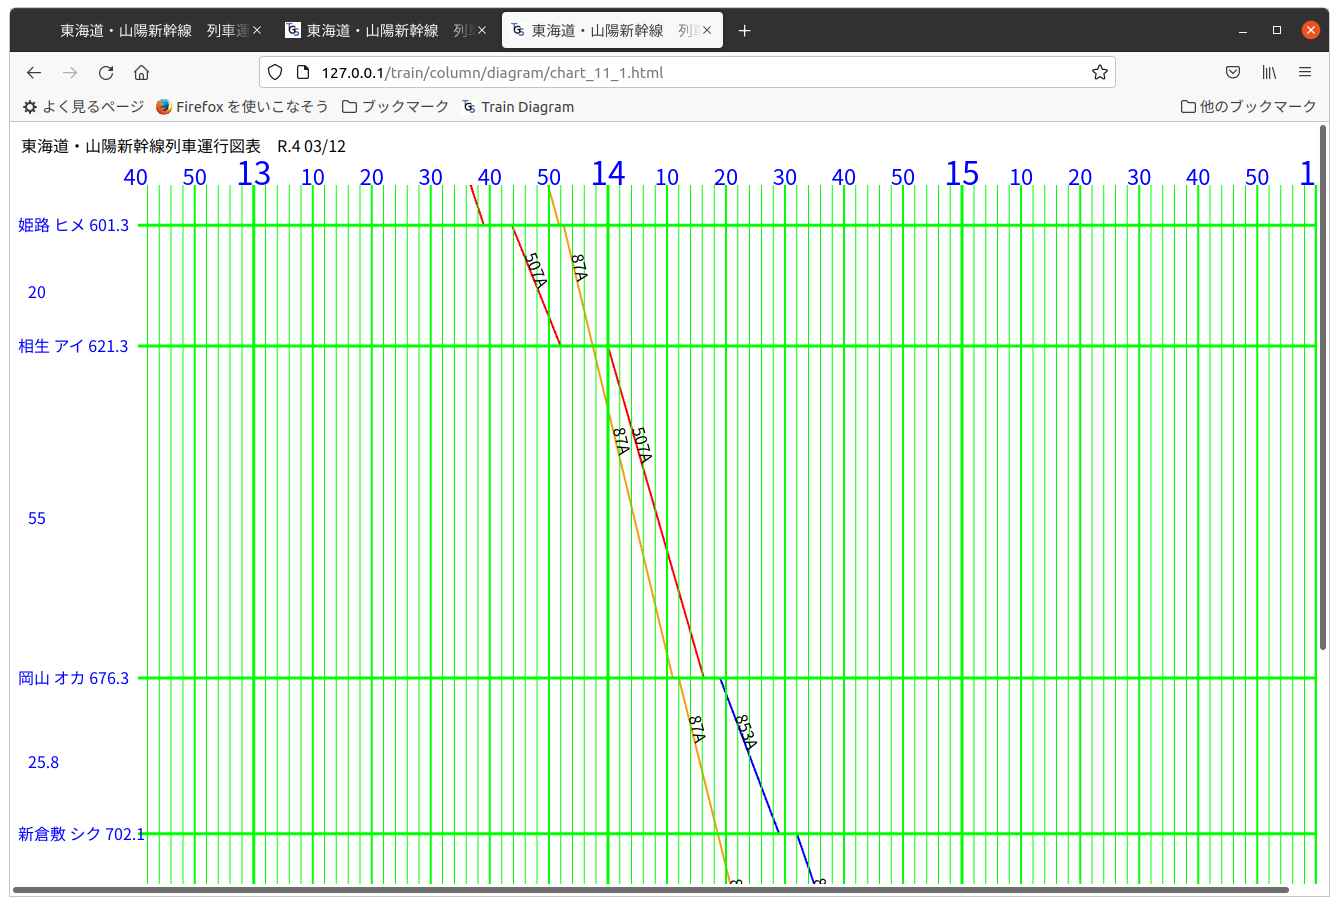The width and height of the screenshot is (1339, 906).
Task: Open the Firefox home page
Action: [x=142, y=72]
